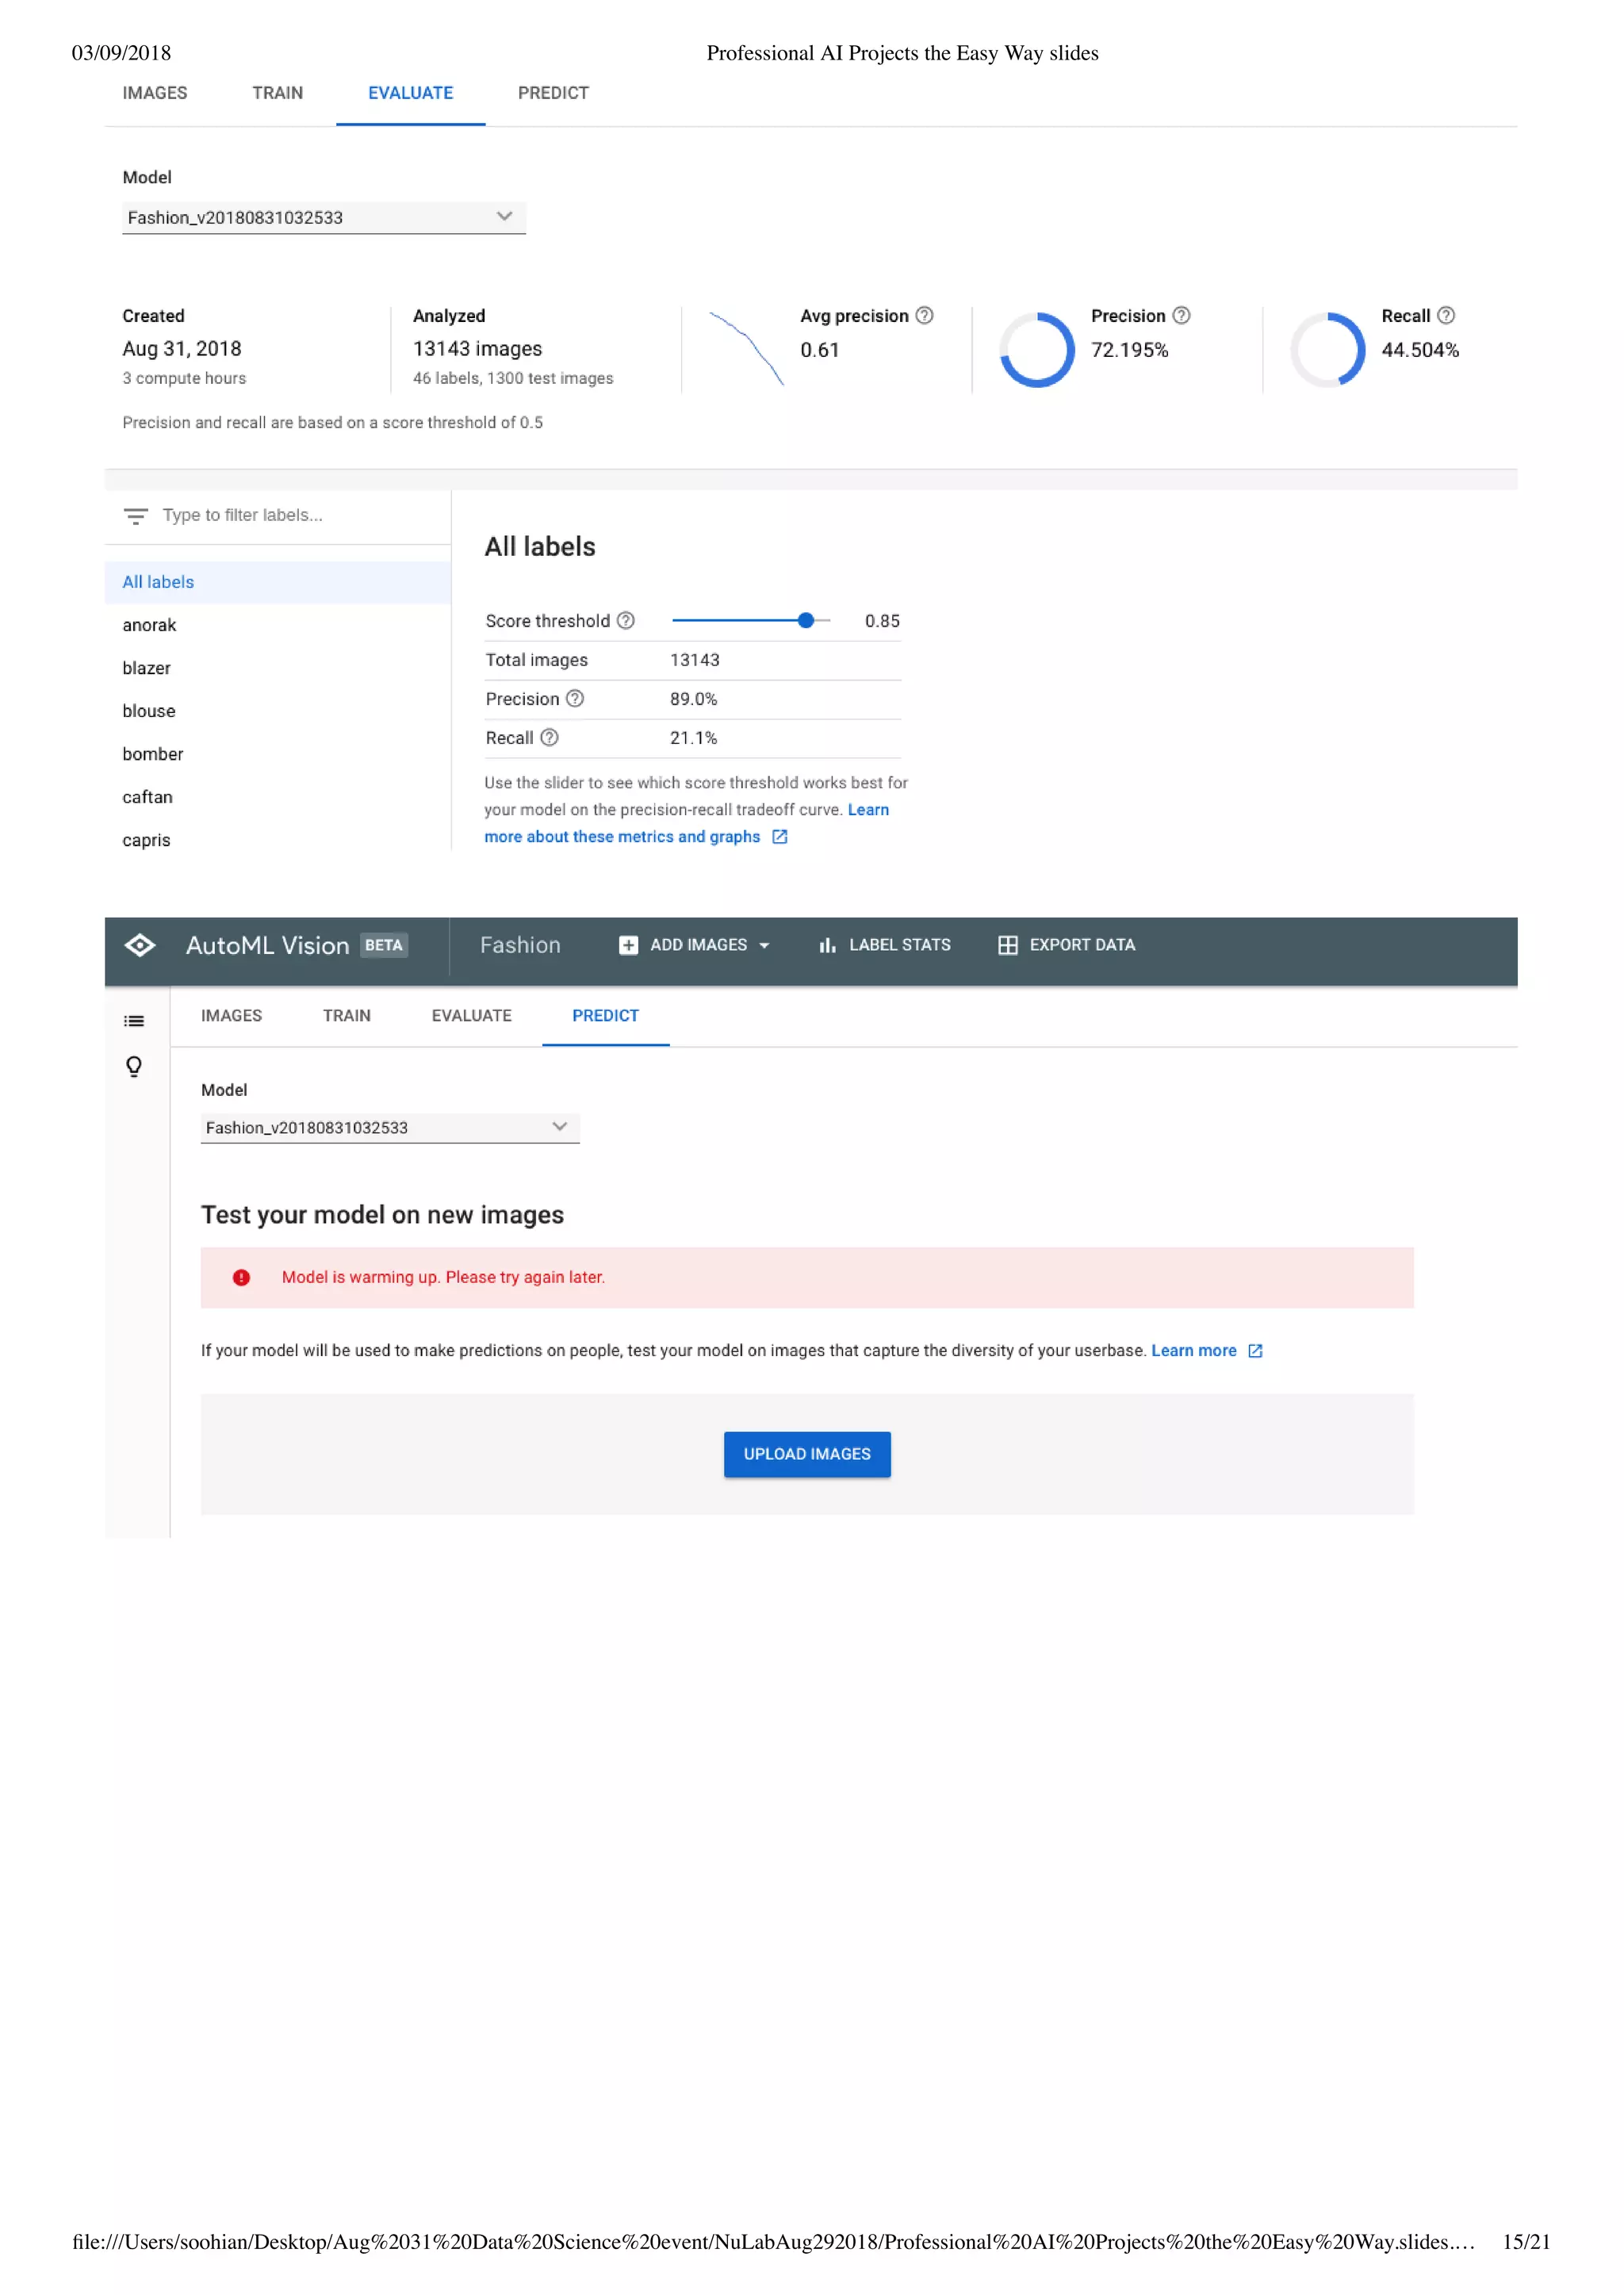Click help icon next to Score threshold
1624x2295 pixels.
[626, 620]
